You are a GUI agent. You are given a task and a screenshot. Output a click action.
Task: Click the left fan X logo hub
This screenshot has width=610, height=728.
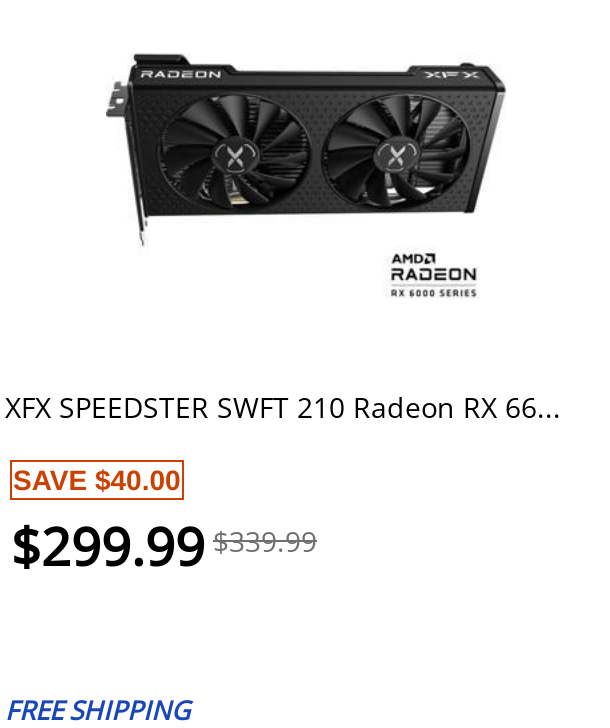[235, 157]
